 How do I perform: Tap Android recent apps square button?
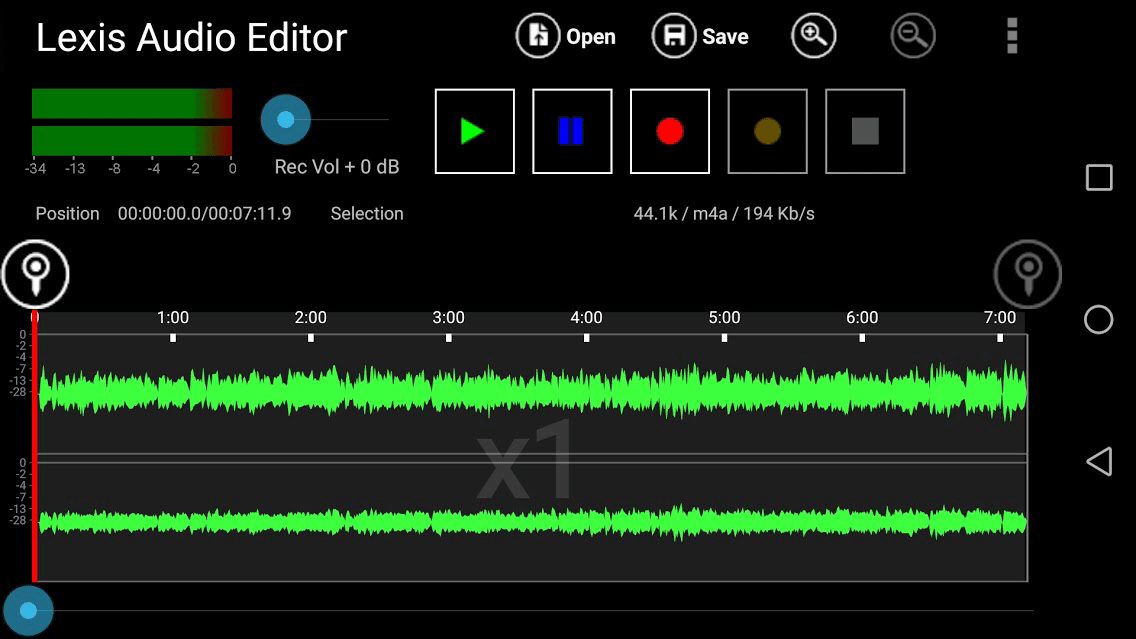pos(1099,178)
